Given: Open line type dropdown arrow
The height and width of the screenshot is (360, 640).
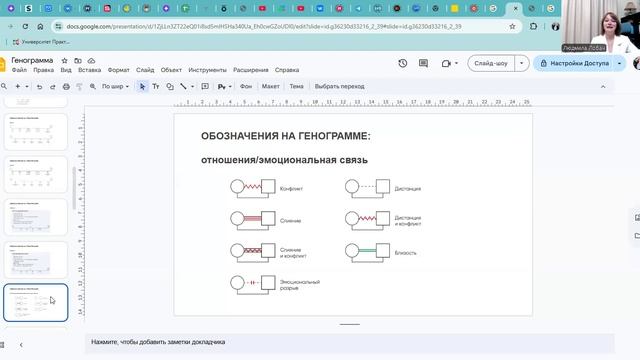Looking at the screenshot, I should tap(192, 87).
